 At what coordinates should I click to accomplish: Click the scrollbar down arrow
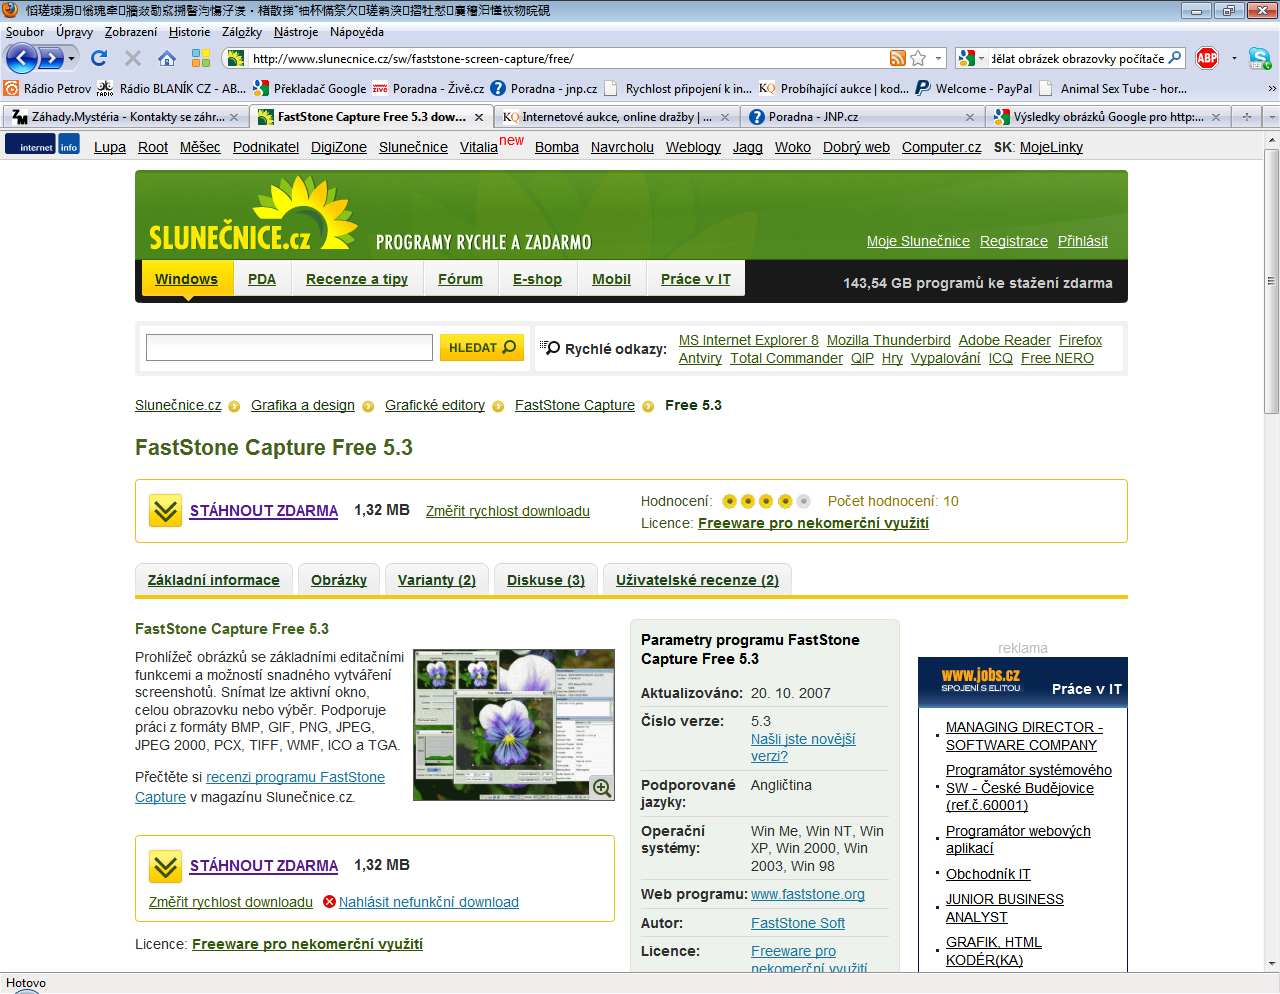[x=1272, y=964]
